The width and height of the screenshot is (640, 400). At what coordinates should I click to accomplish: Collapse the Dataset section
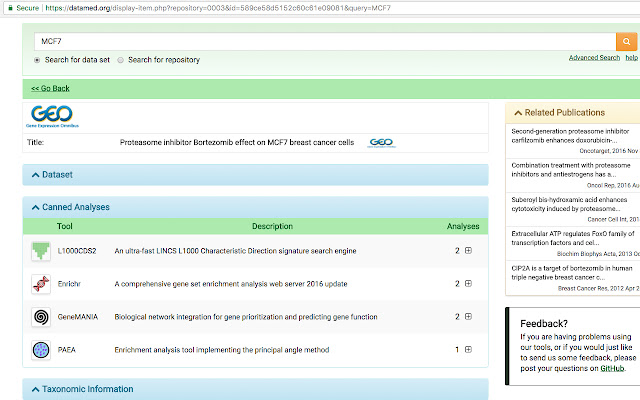tap(36, 175)
